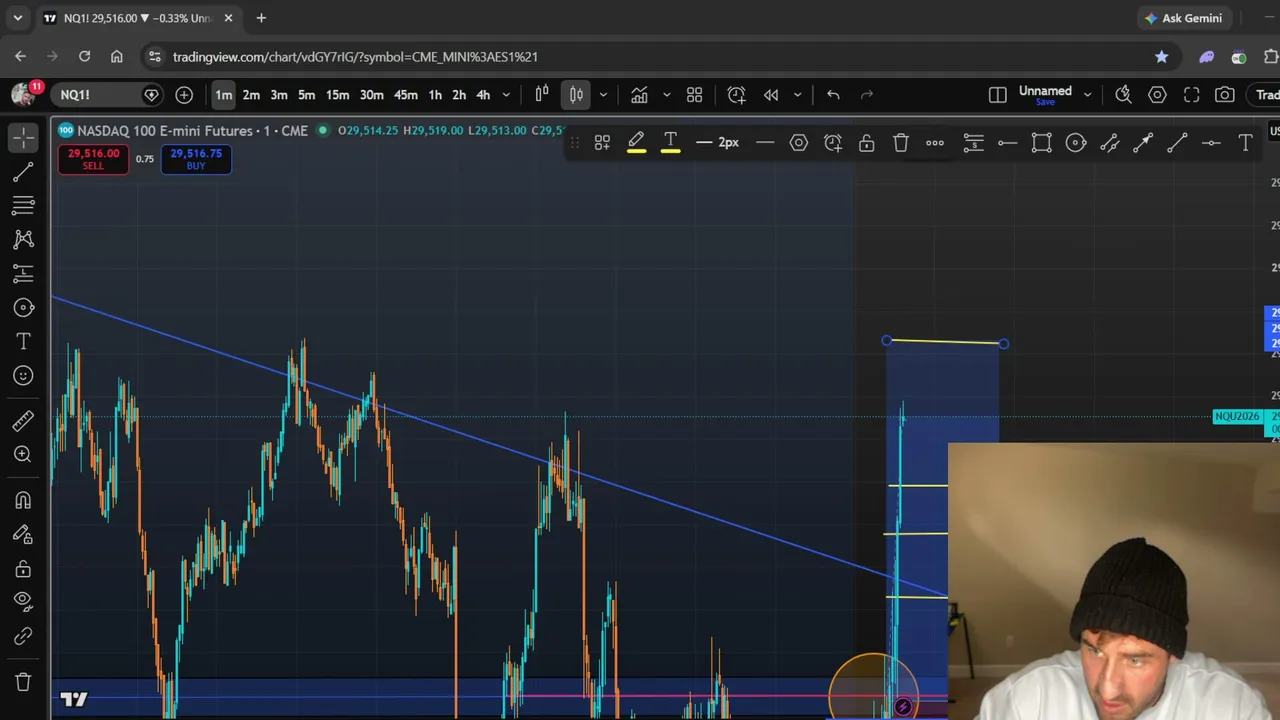
Task: Expand the replay options dropdown
Action: [797, 95]
